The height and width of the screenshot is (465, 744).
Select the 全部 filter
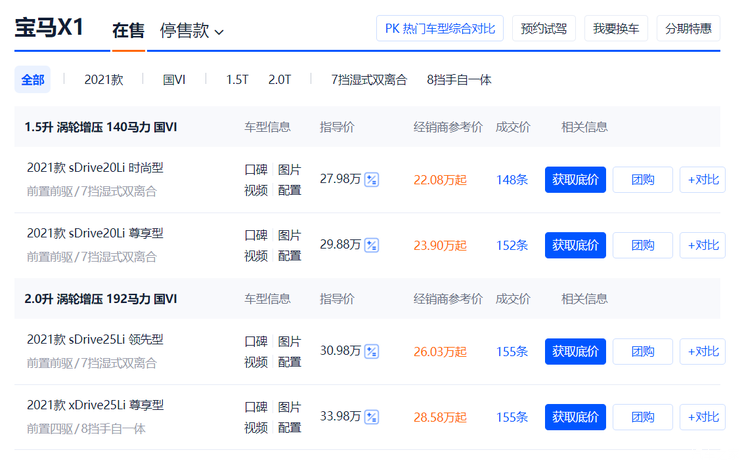(x=32, y=80)
